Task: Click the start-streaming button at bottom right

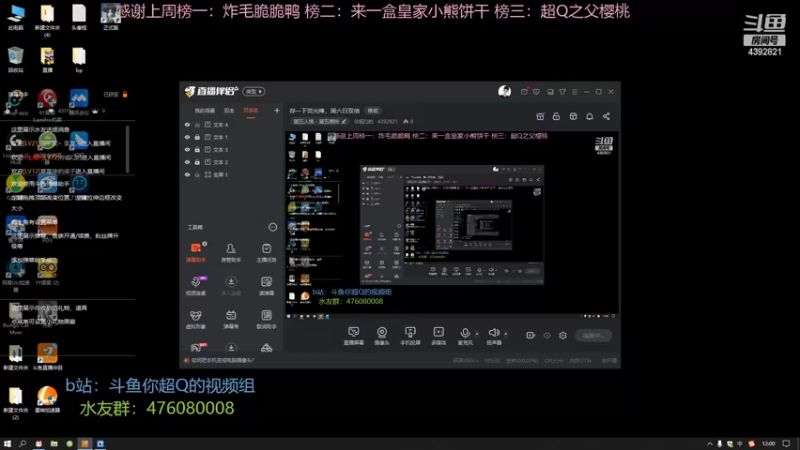Action: point(593,335)
